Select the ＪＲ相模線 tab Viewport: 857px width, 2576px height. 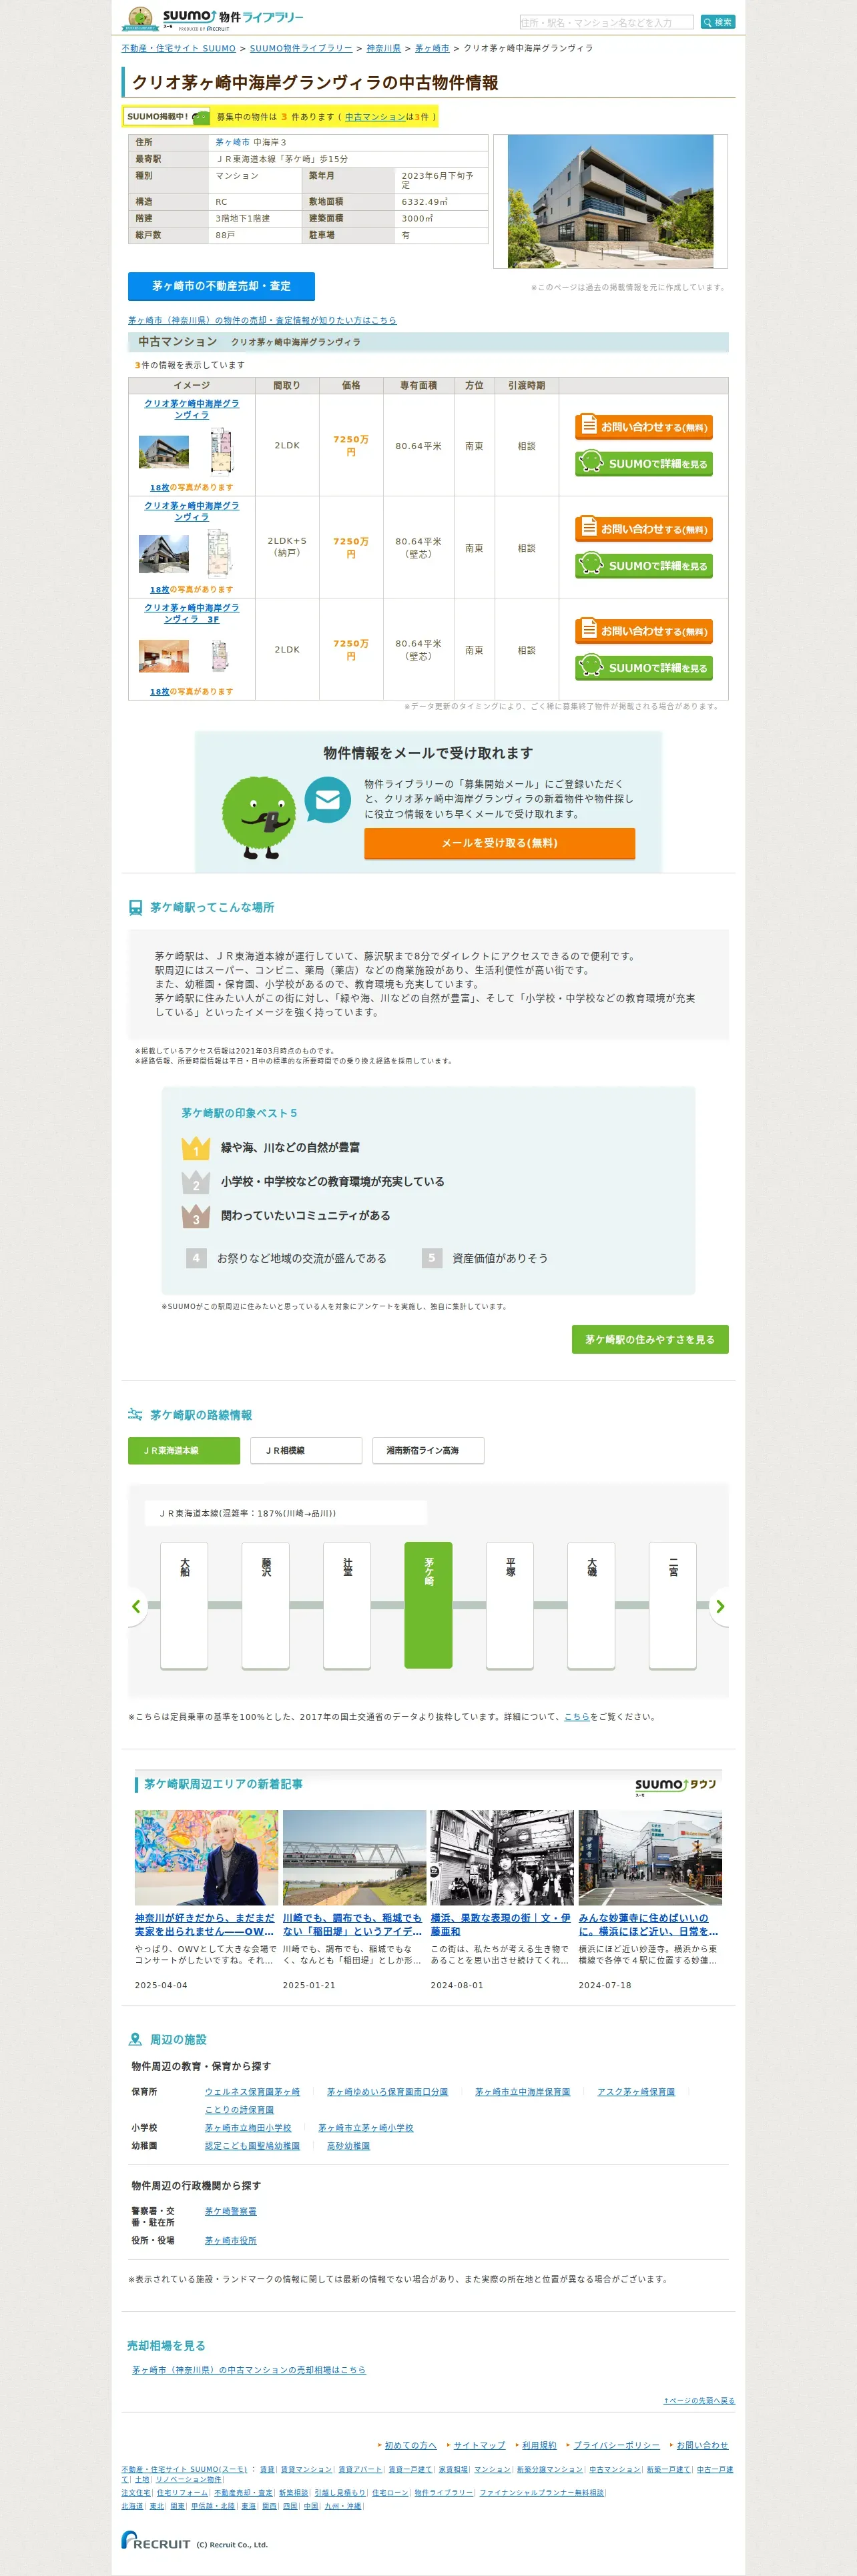(x=306, y=1450)
